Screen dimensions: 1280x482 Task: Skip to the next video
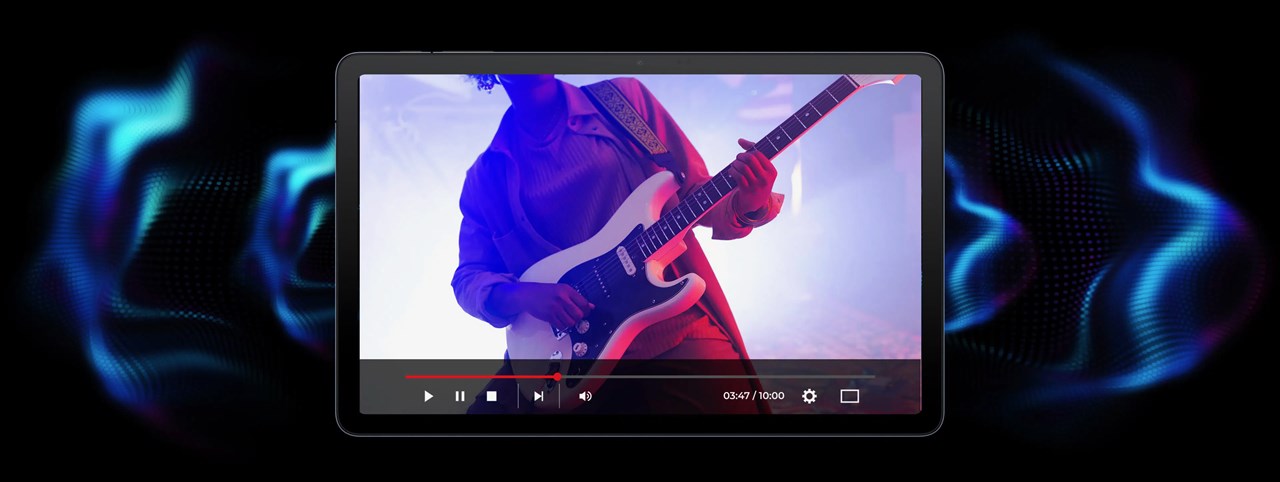tap(538, 396)
